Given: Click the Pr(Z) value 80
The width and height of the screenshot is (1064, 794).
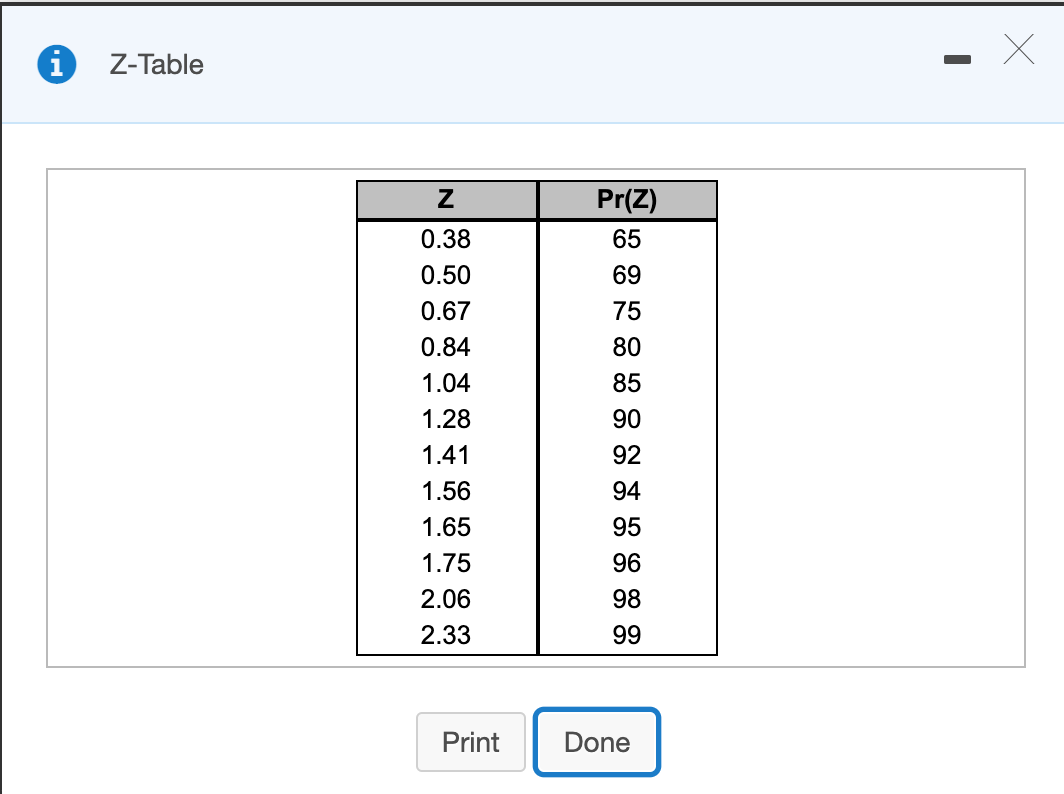Looking at the screenshot, I should [x=627, y=347].
